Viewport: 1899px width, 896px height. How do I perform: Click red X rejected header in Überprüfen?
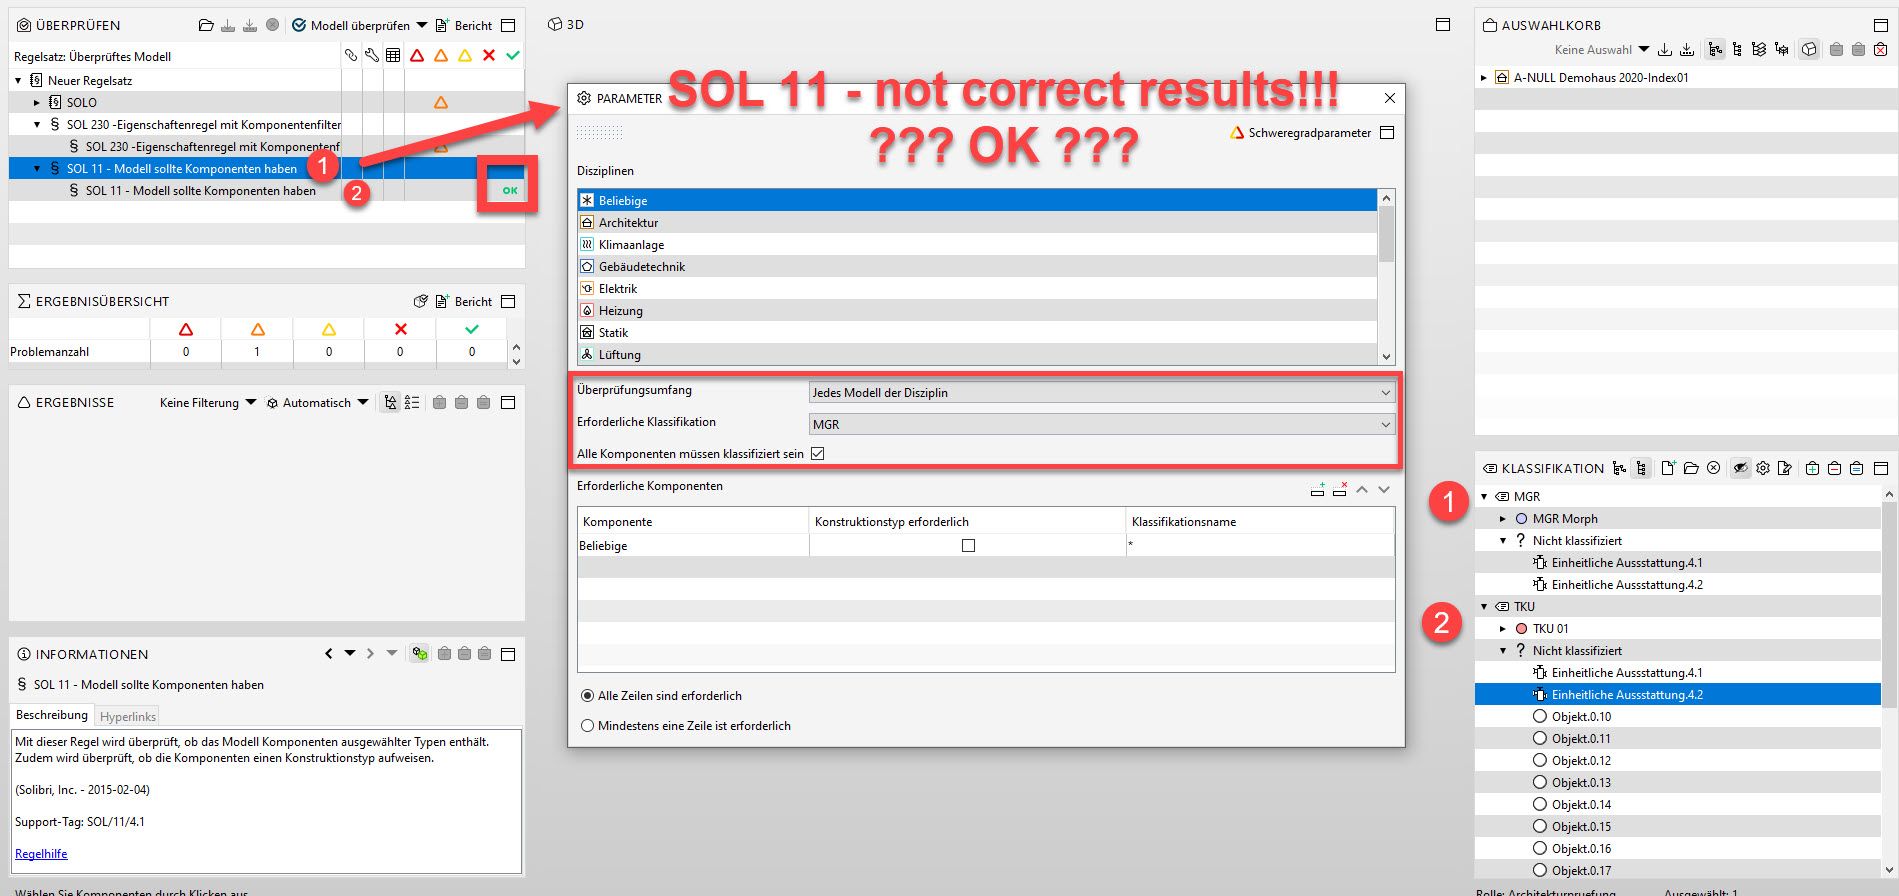489,55
